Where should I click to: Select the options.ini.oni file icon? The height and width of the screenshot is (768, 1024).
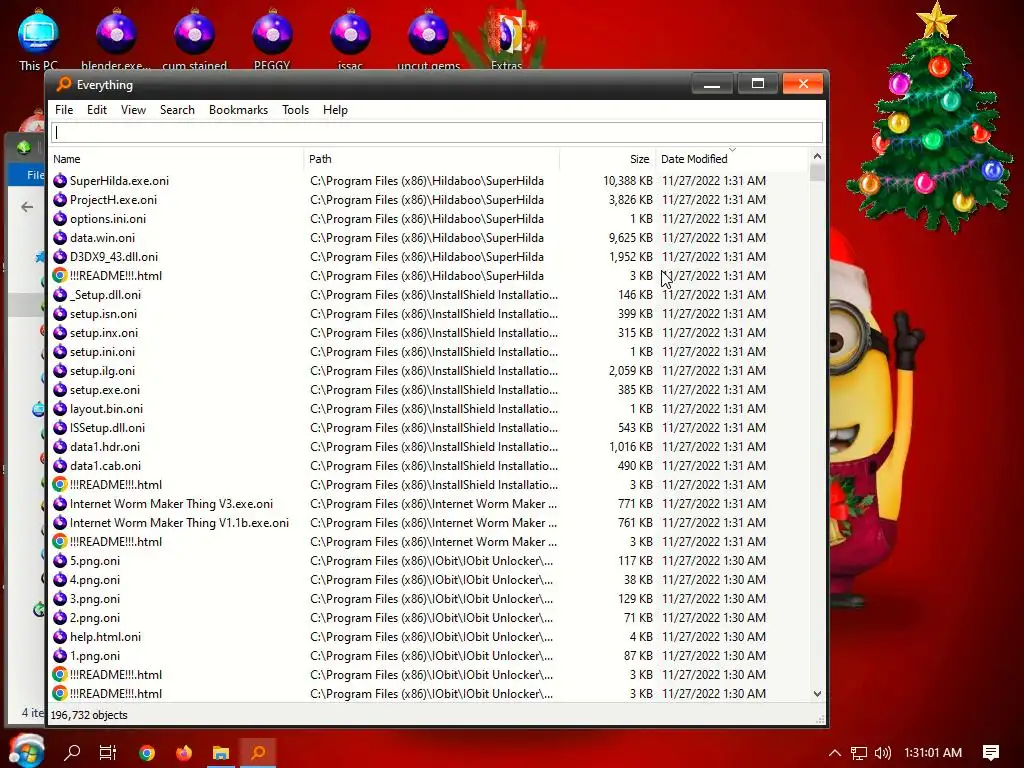click(x=60, y=219)
